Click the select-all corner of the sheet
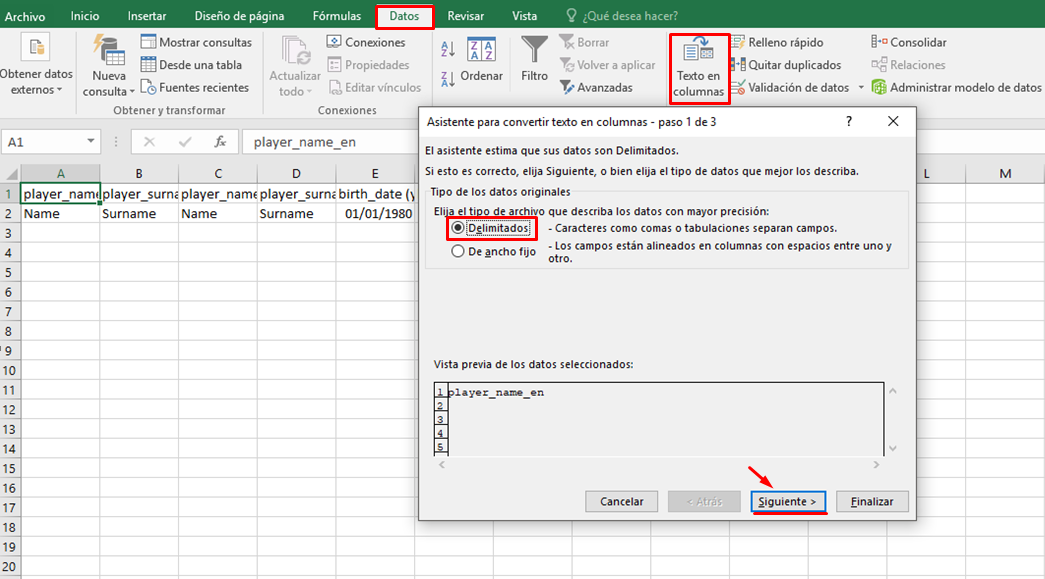The width and height of the screenshot is (1045, 579). point(11,174)
